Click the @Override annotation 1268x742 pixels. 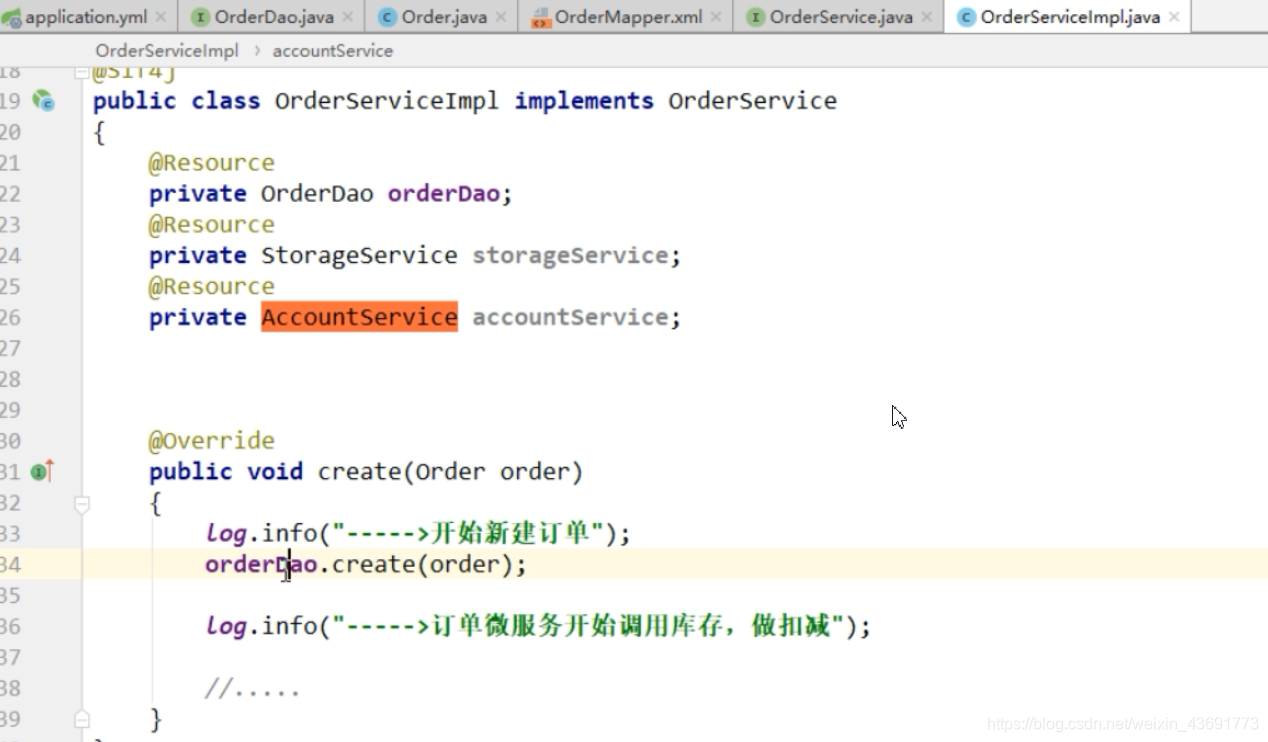point(211,440)
